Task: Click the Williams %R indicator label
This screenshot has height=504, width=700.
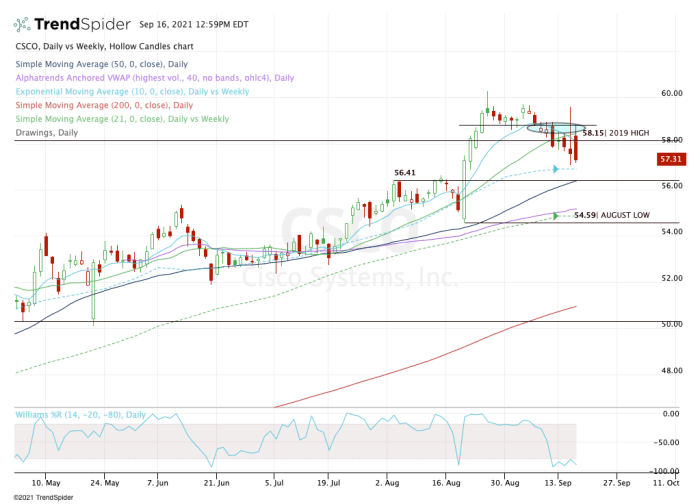Action: pos(80,415)
